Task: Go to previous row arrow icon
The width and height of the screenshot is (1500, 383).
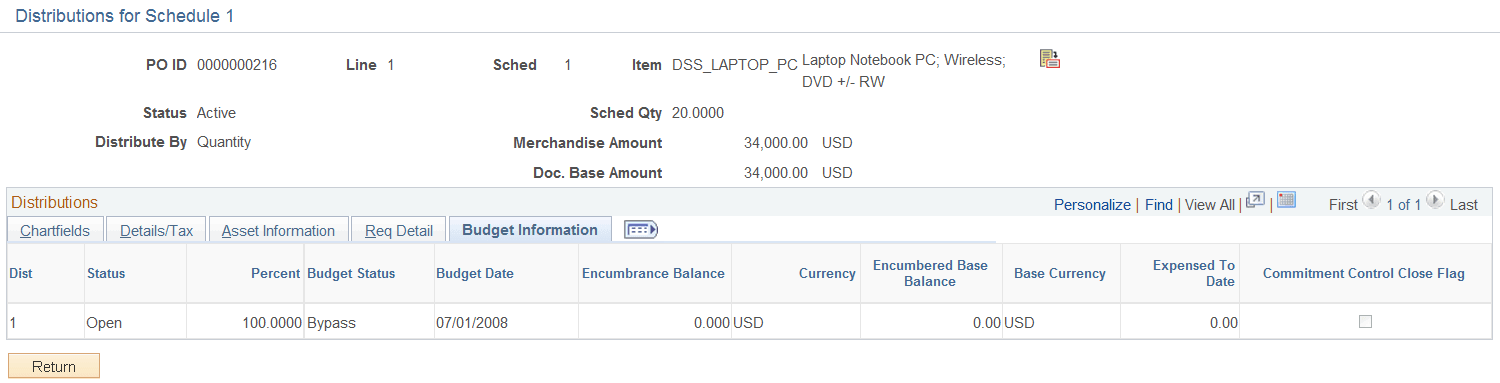Action: pyautogui.click(x=1371, y=201)
